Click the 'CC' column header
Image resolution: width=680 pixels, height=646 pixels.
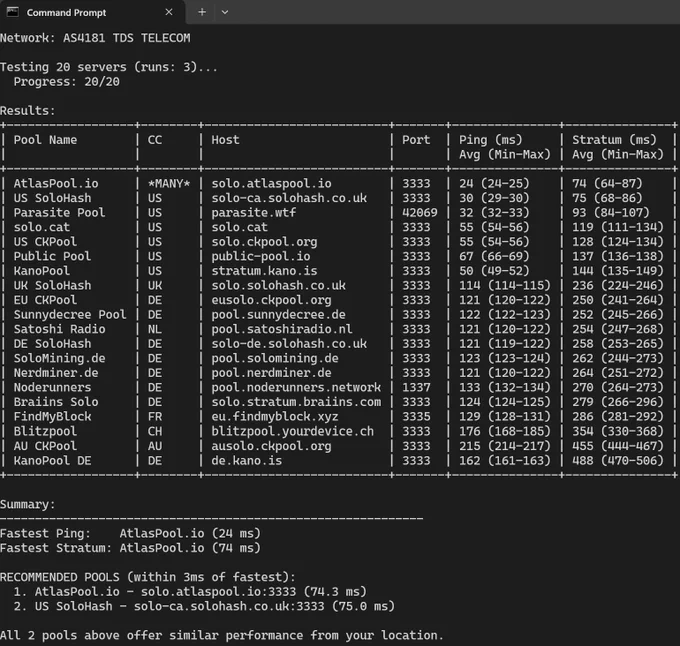[x=155, y=140]
